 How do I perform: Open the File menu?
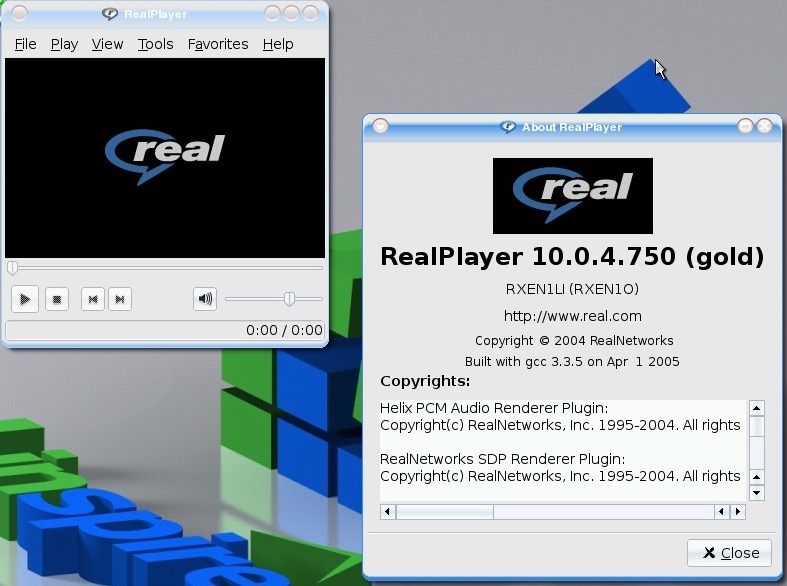pos(26,44)
